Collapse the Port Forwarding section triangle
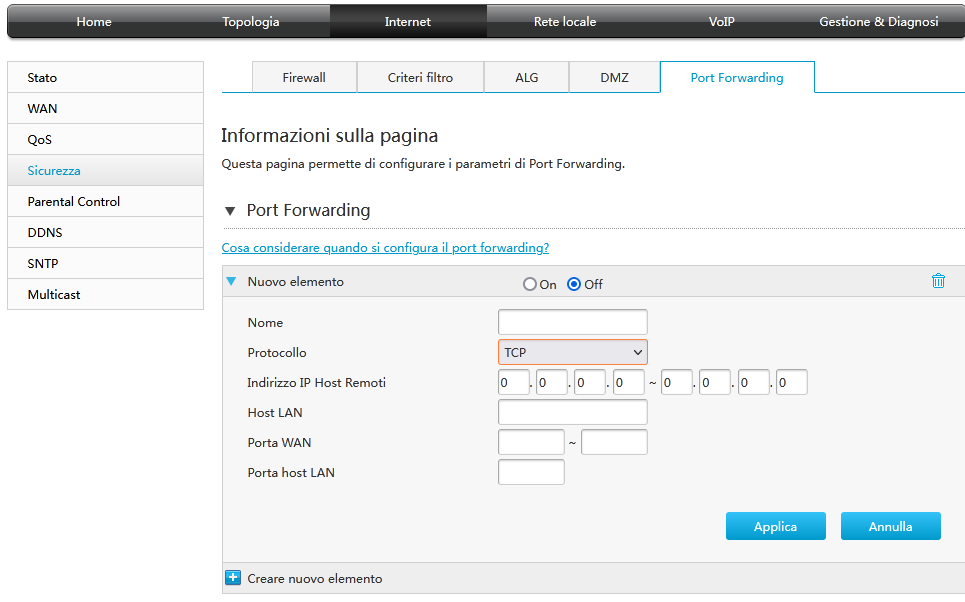 pos(230,211)
